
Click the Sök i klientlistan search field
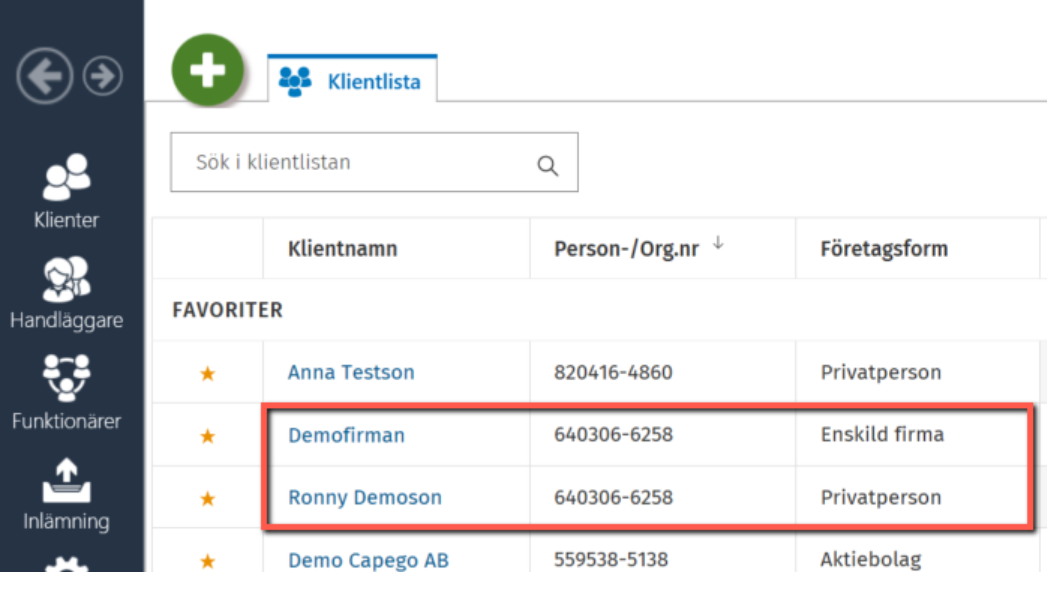[374, 162]
